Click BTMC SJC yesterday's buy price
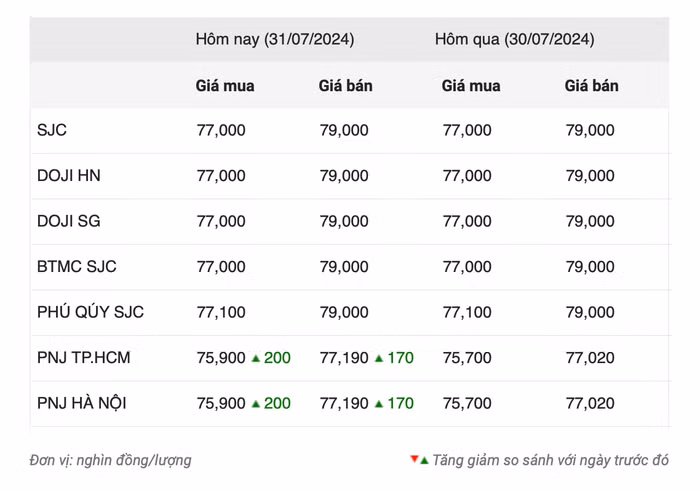This screenshot has height=490, width=700. (x=467, y=267)
